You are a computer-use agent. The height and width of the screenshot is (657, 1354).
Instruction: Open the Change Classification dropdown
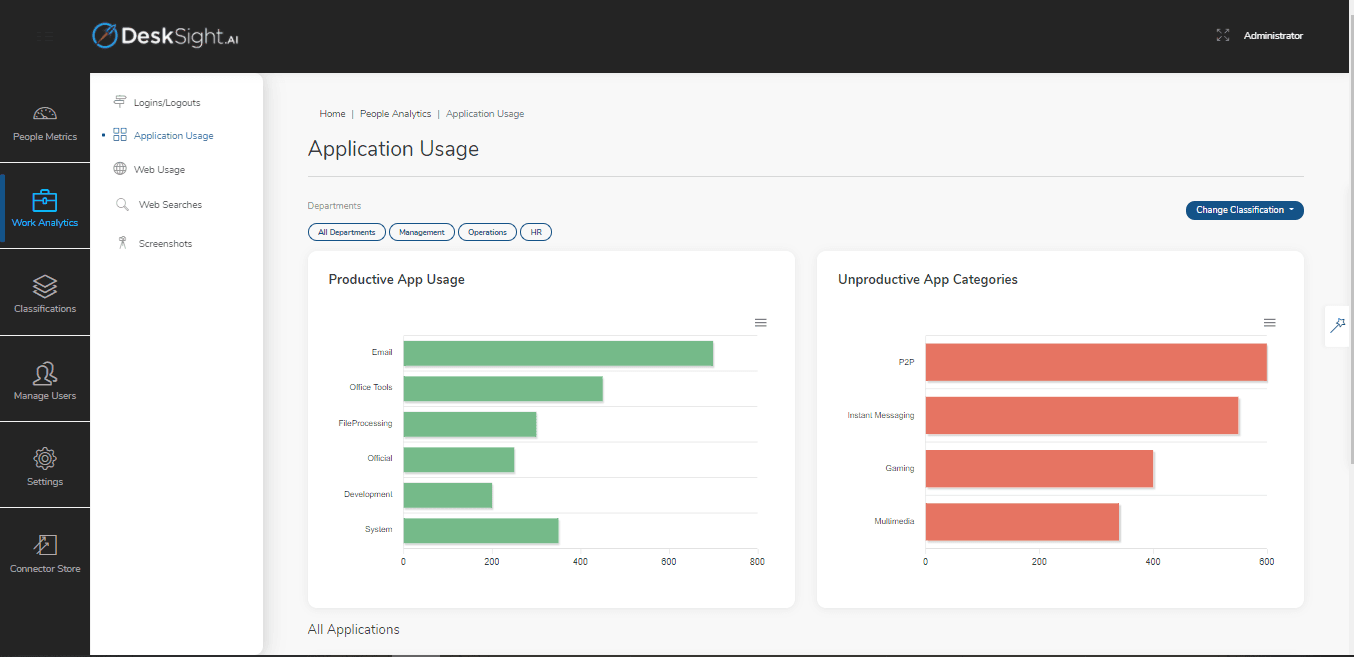coord(1244,210)
